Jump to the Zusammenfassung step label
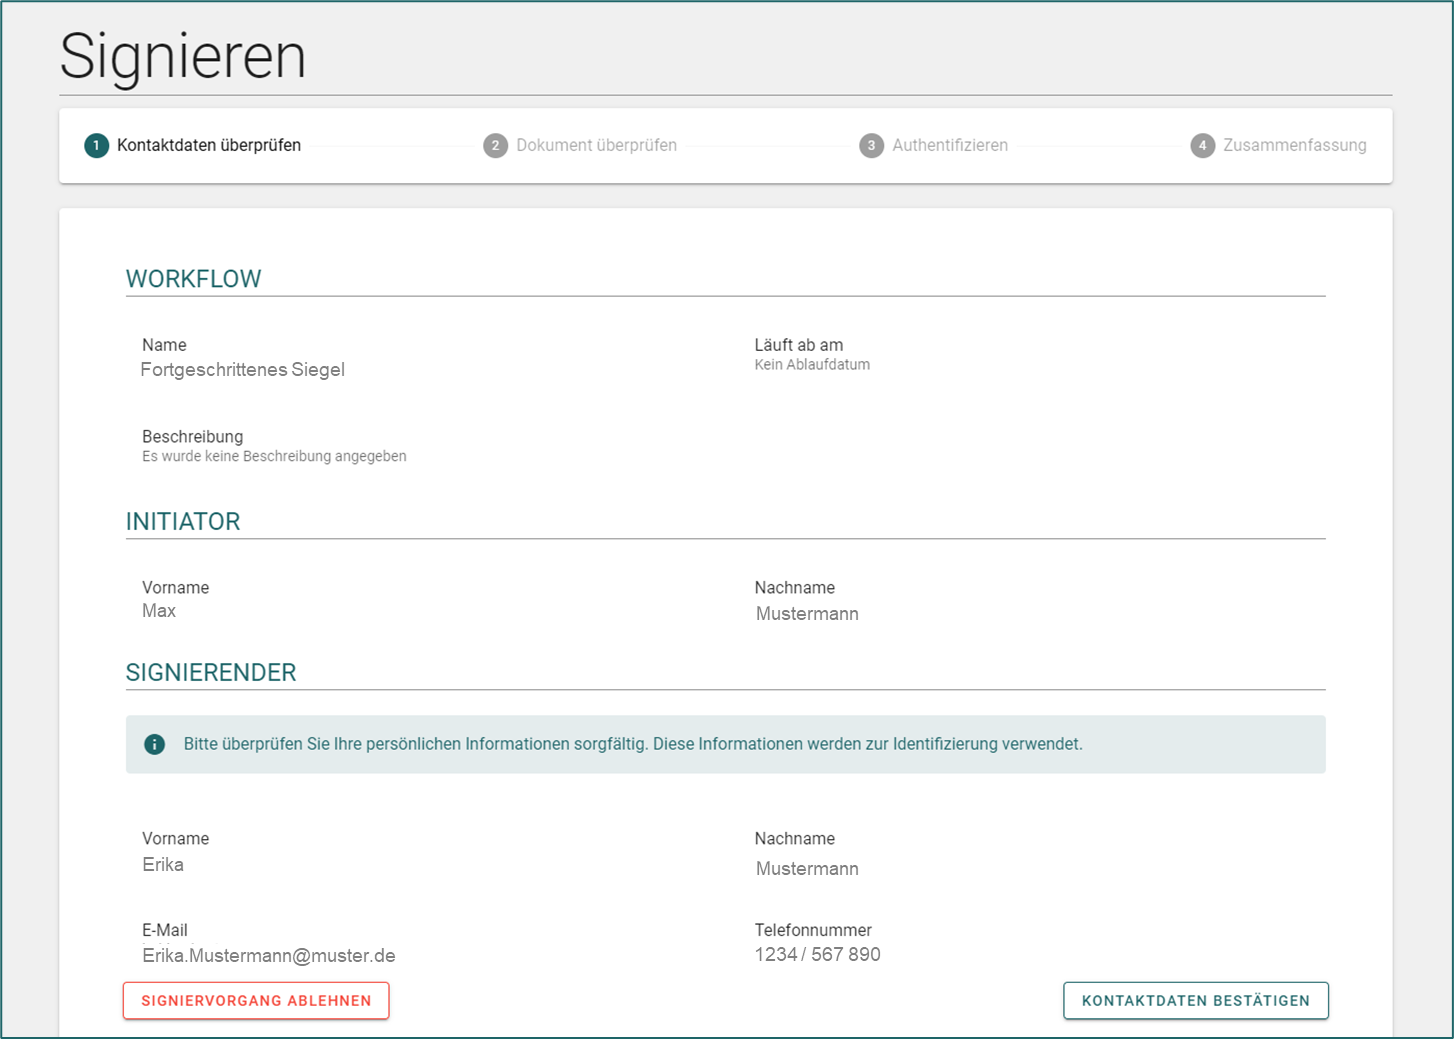Screen dimensions: 1454x1039 1295,146
